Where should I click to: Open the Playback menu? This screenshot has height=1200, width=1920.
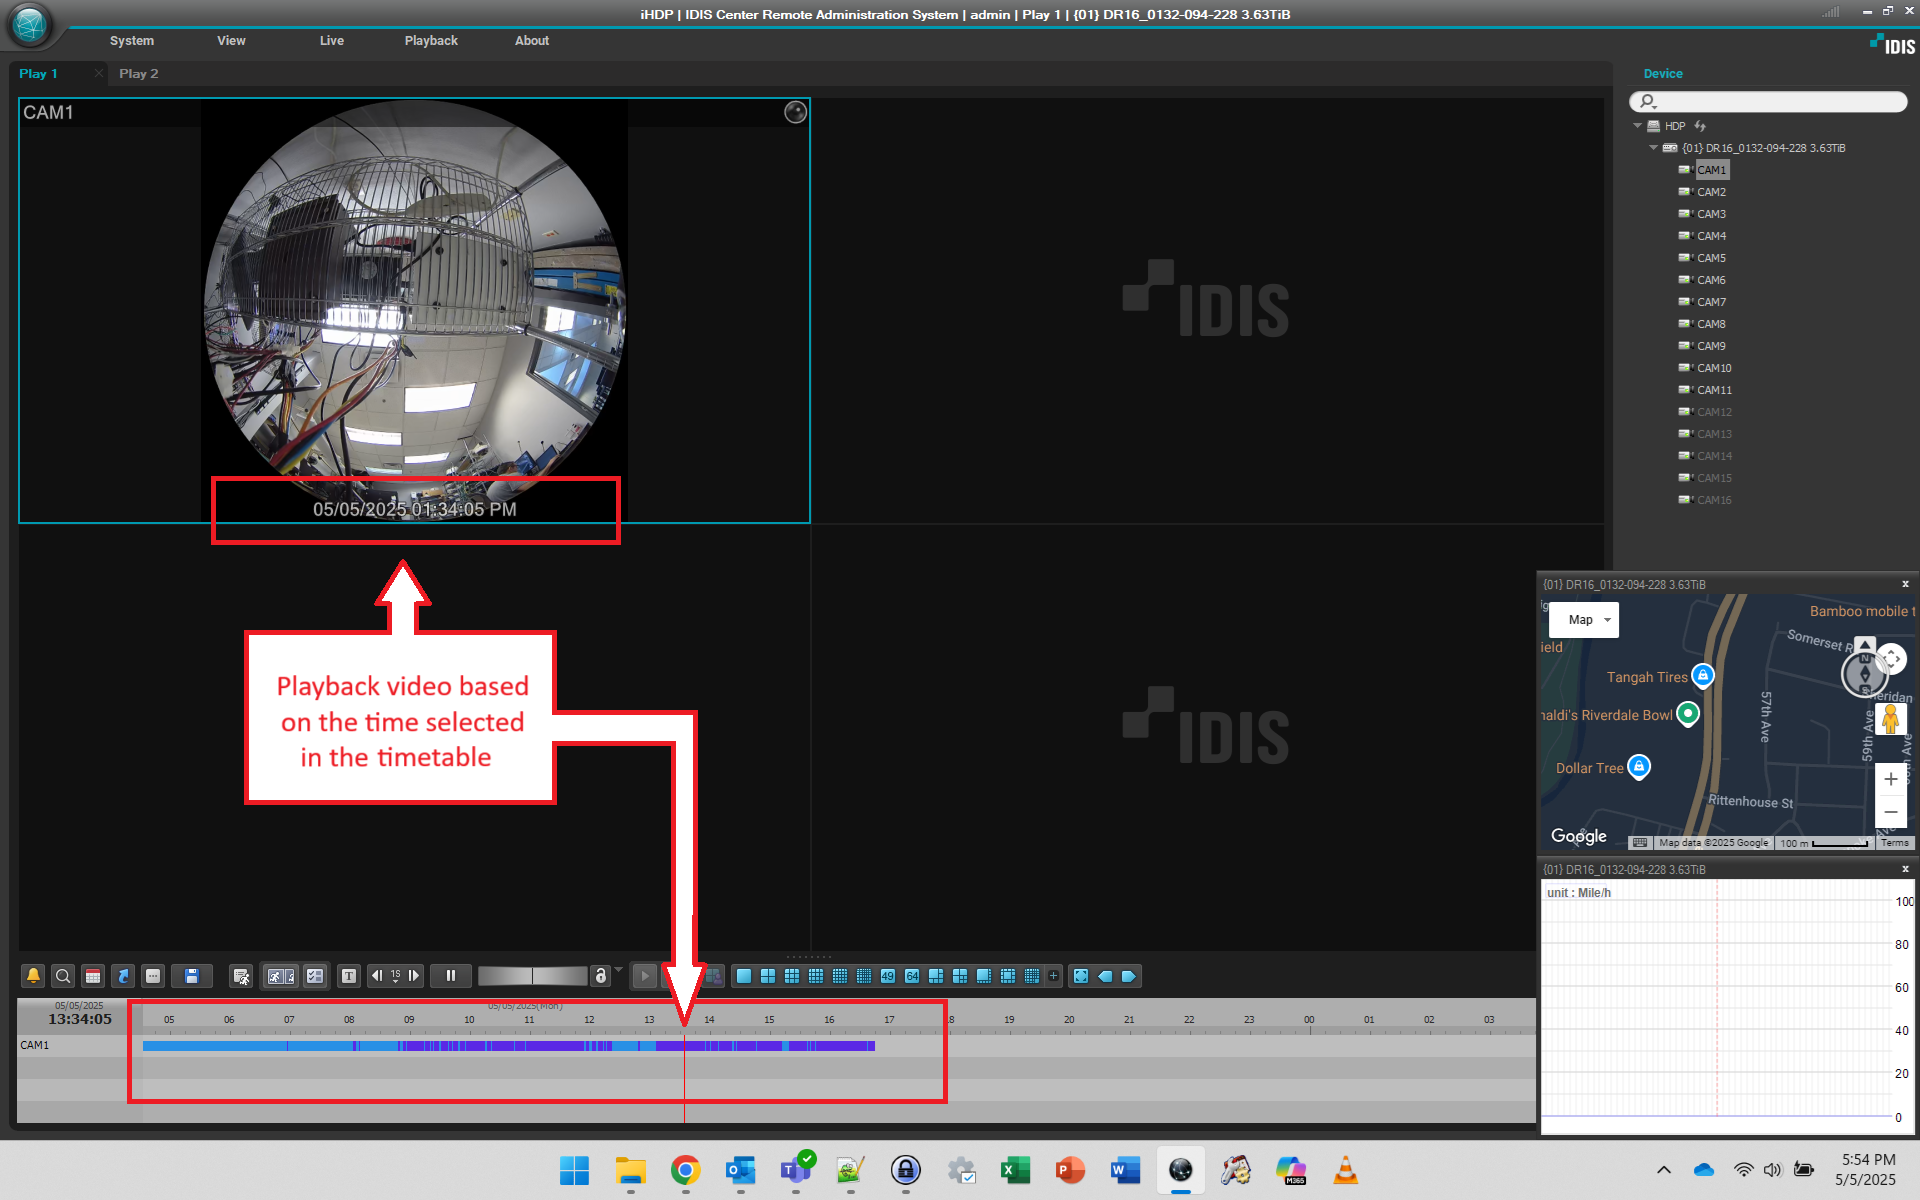pos(431,41)
